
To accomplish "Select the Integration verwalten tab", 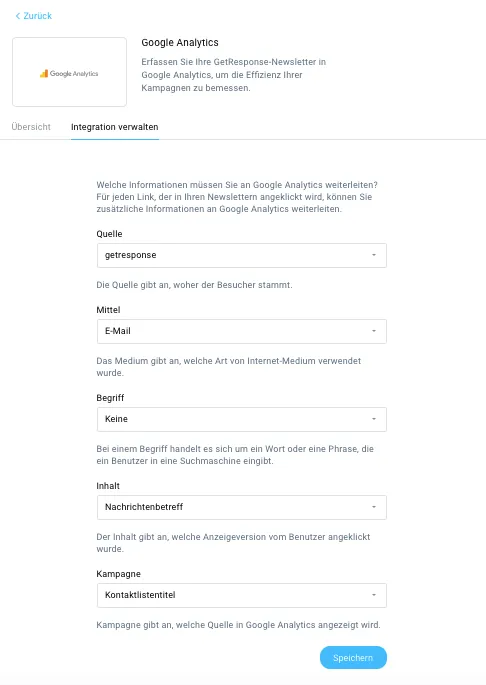I will [115, 127].
